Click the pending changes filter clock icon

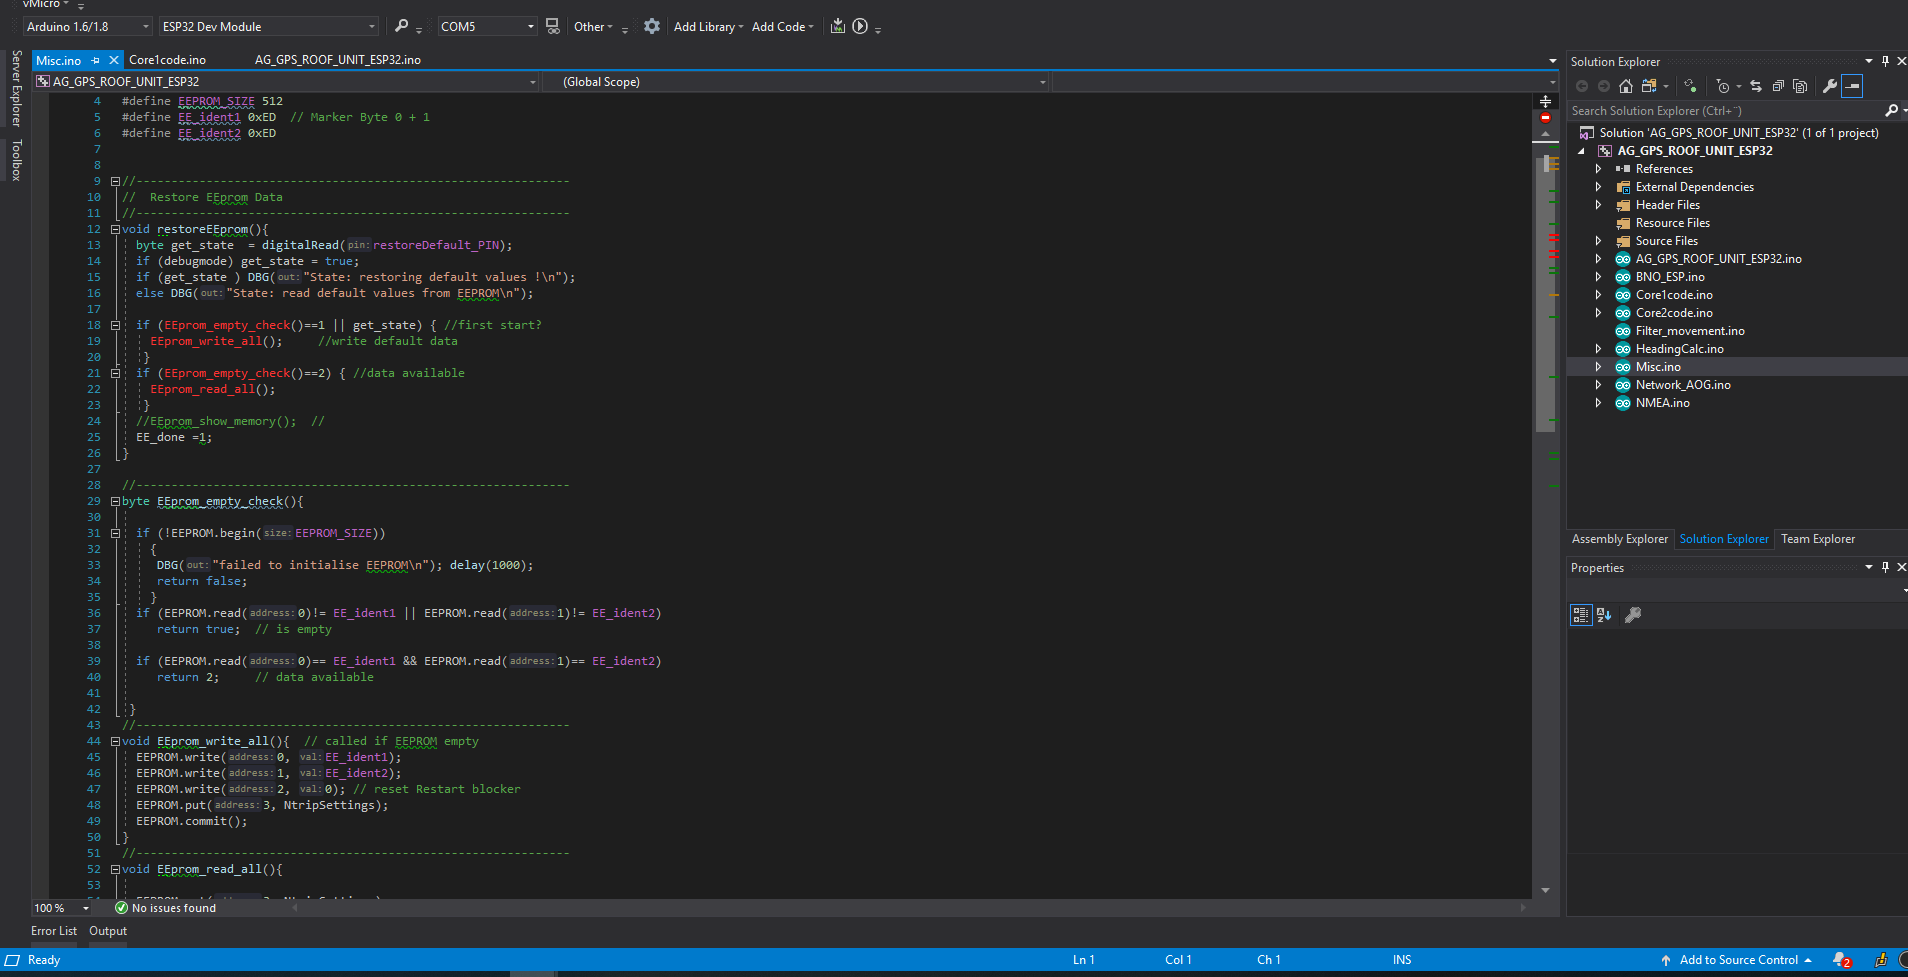pyautogui.click(x=1722, y=86)
